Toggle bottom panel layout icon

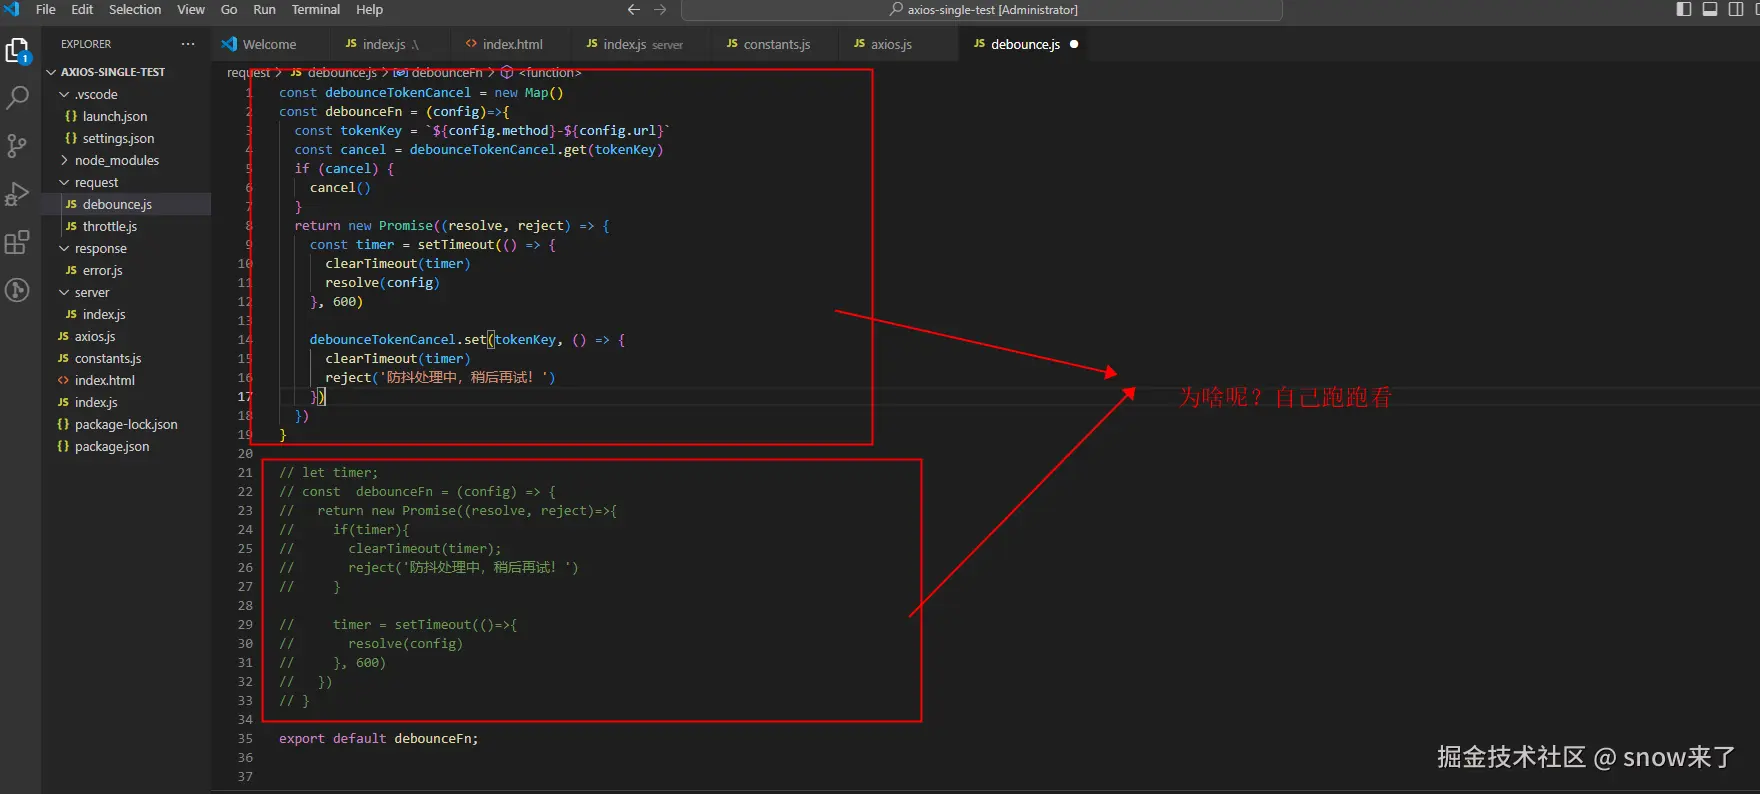(x=1710, y=10)
